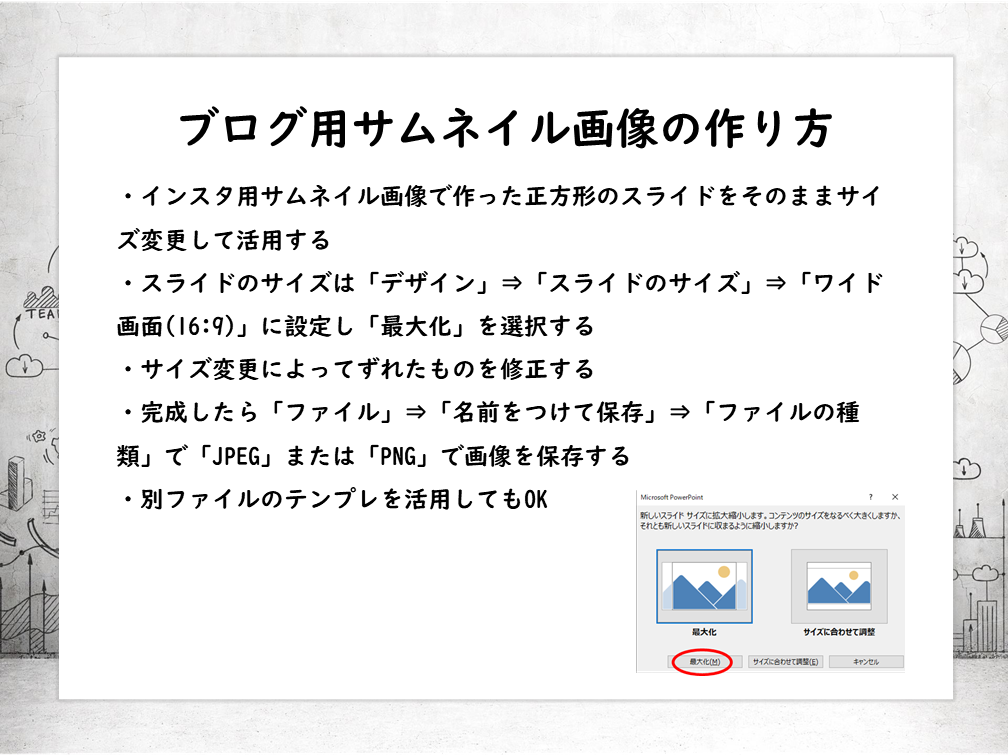Select the サイズに合わせて調整 preview thumbnail
The image size is (1008, 756).
(x=838, y=585)
